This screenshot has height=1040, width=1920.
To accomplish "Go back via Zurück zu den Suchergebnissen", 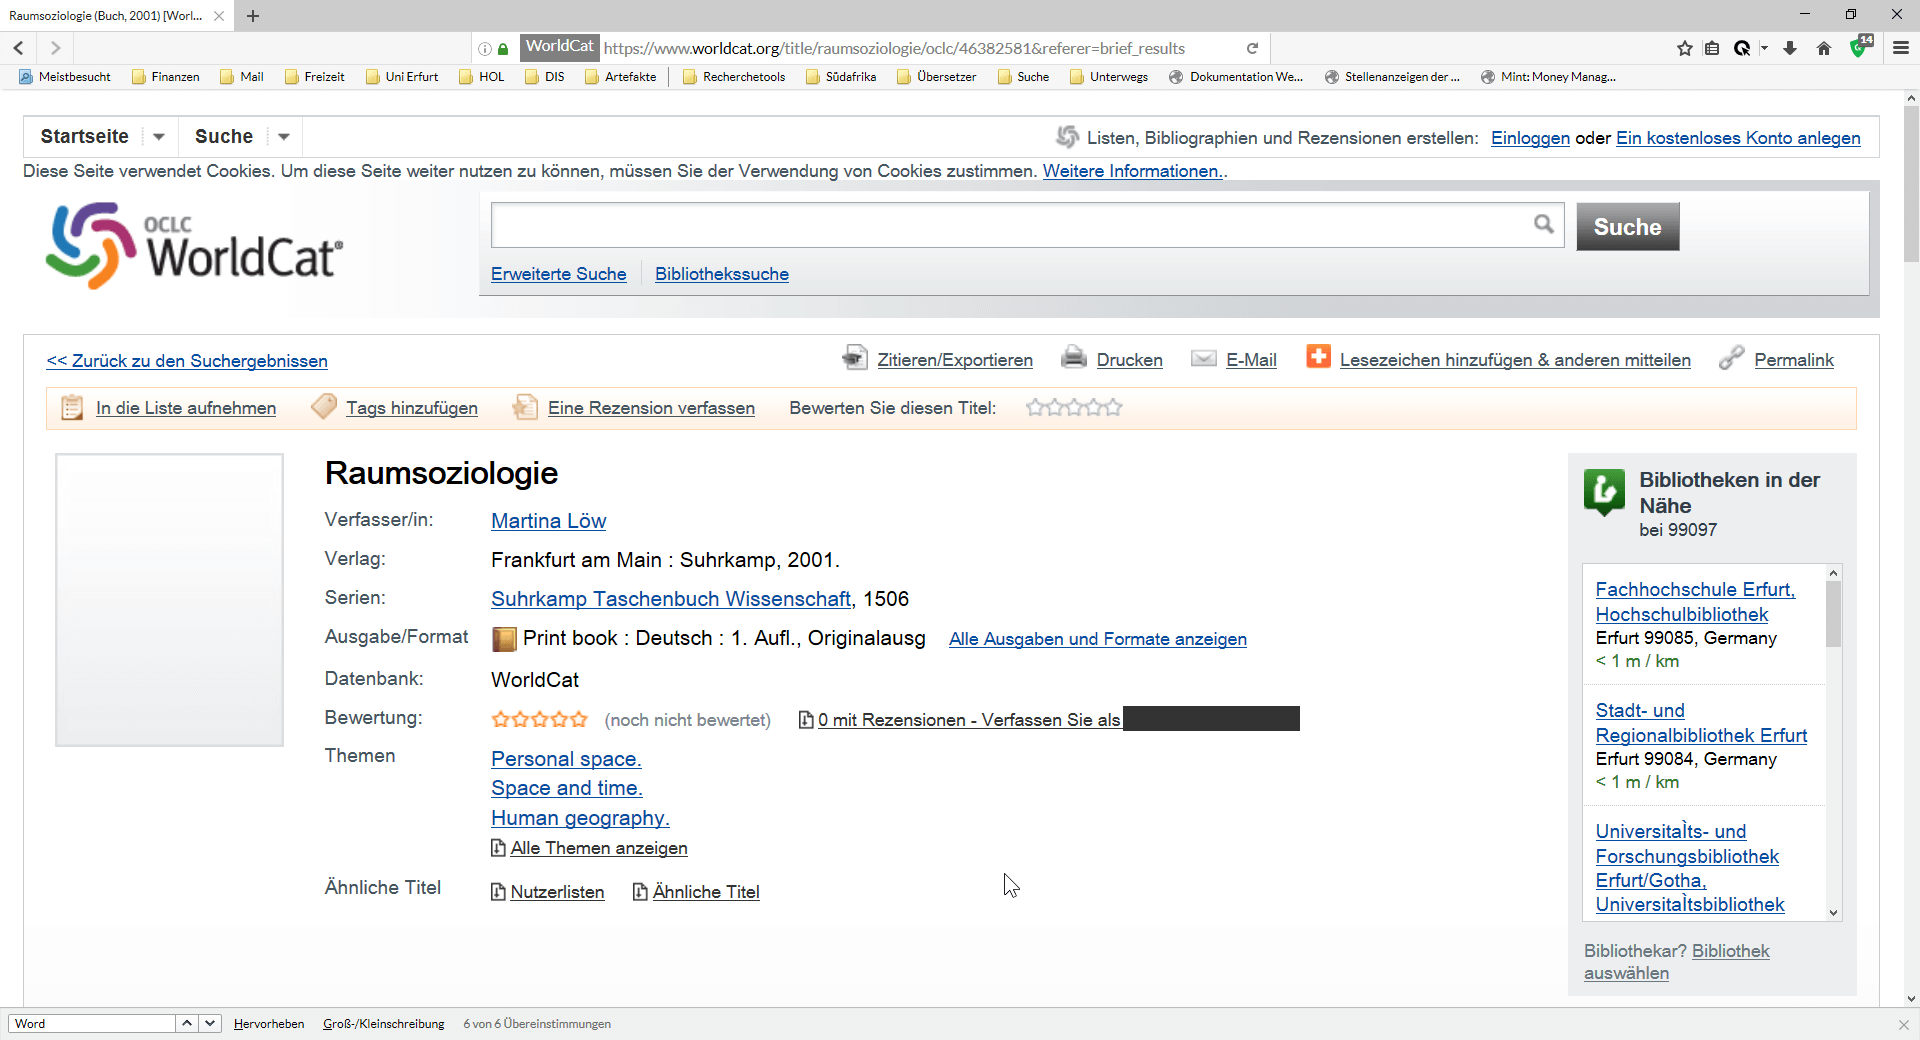I will point(187,361).
